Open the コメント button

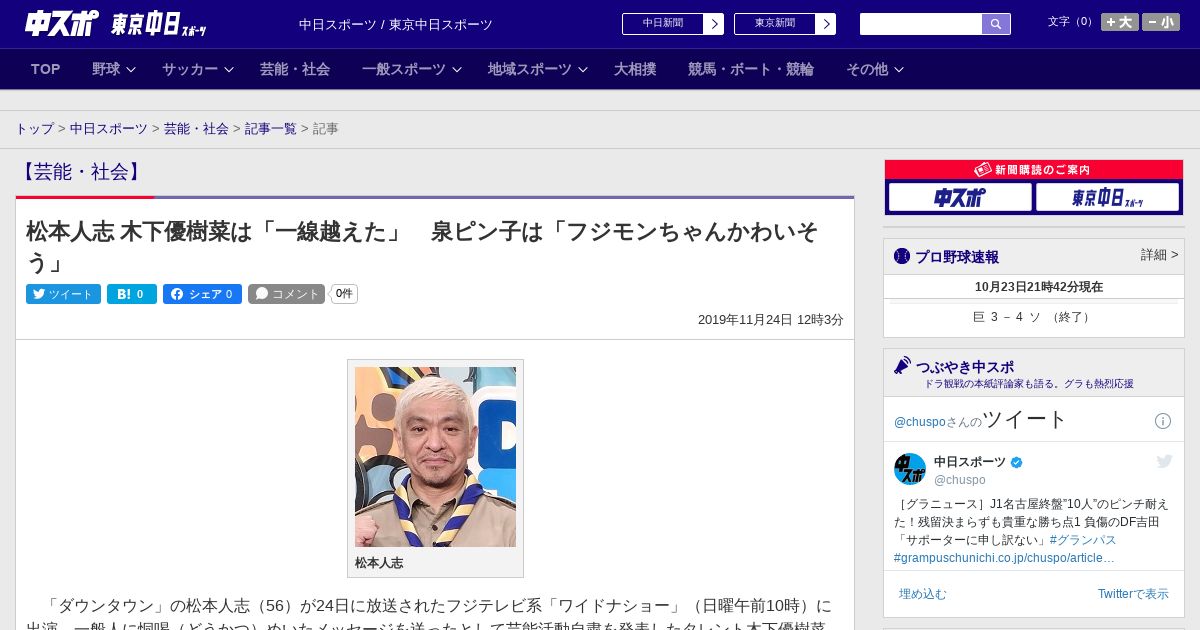pos(287,294)
